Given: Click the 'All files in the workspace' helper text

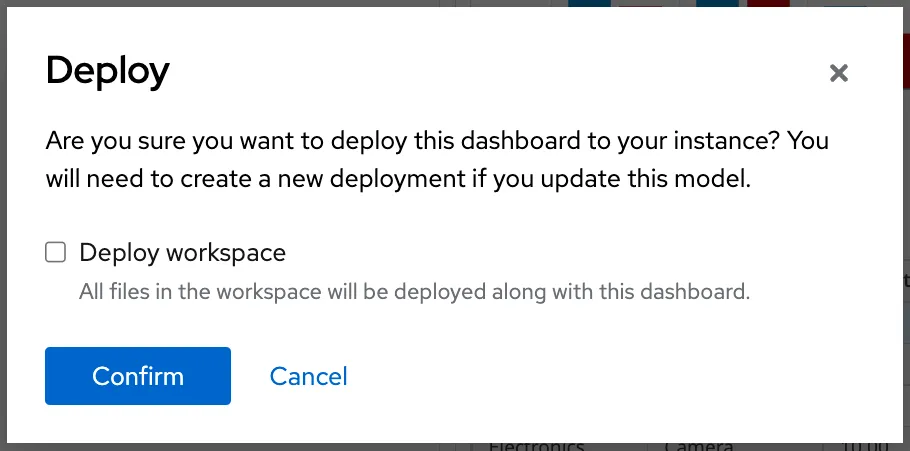Looking at the screenshot, I should 414,291.
